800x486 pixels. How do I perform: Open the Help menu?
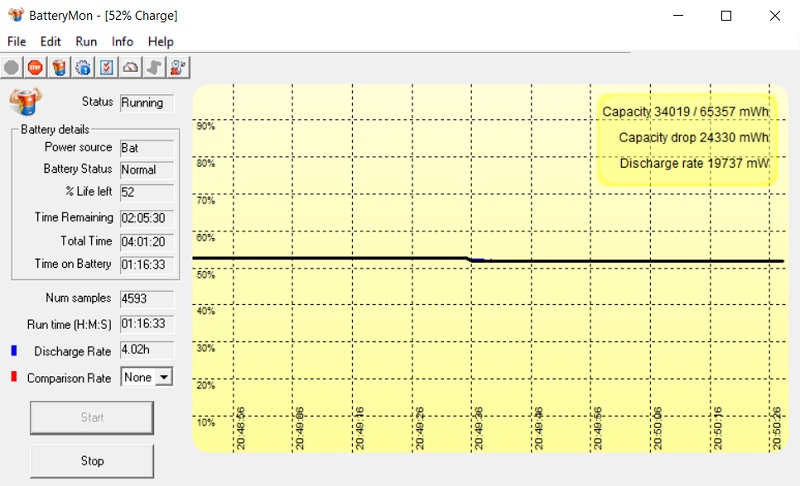point(161,41)
